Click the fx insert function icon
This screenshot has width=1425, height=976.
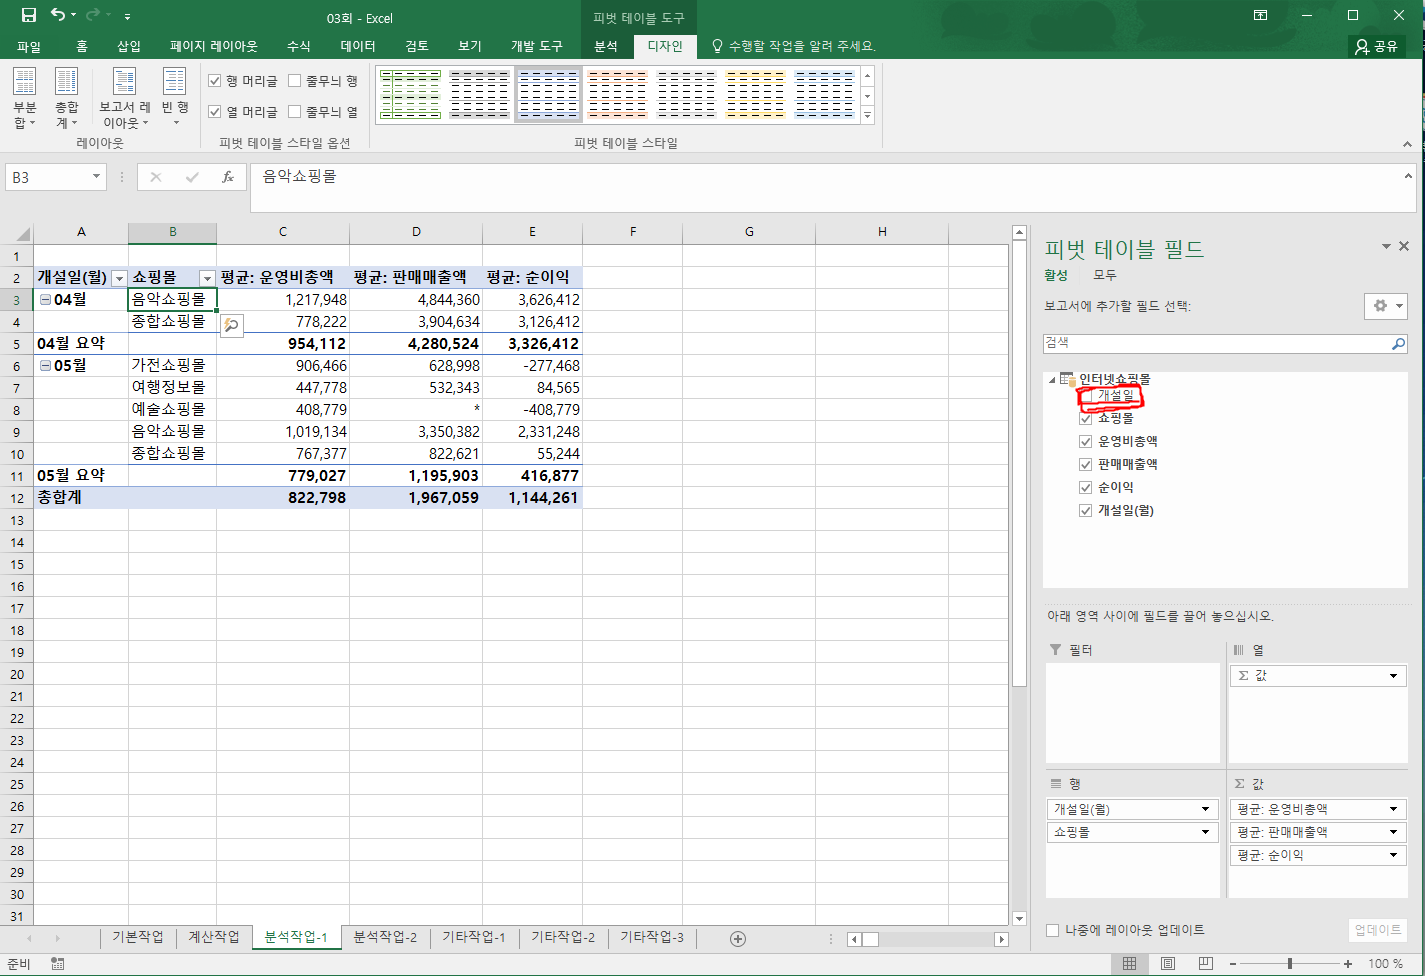tap(228, 177)
